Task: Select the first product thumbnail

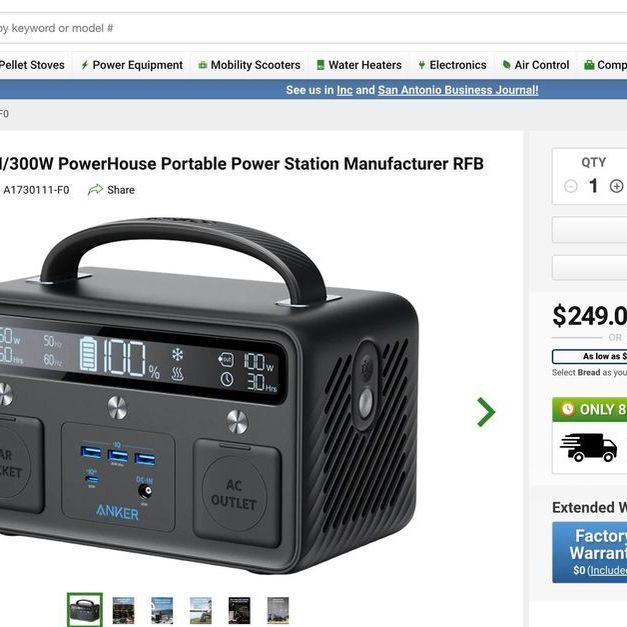Action: [x=85, y=610]
